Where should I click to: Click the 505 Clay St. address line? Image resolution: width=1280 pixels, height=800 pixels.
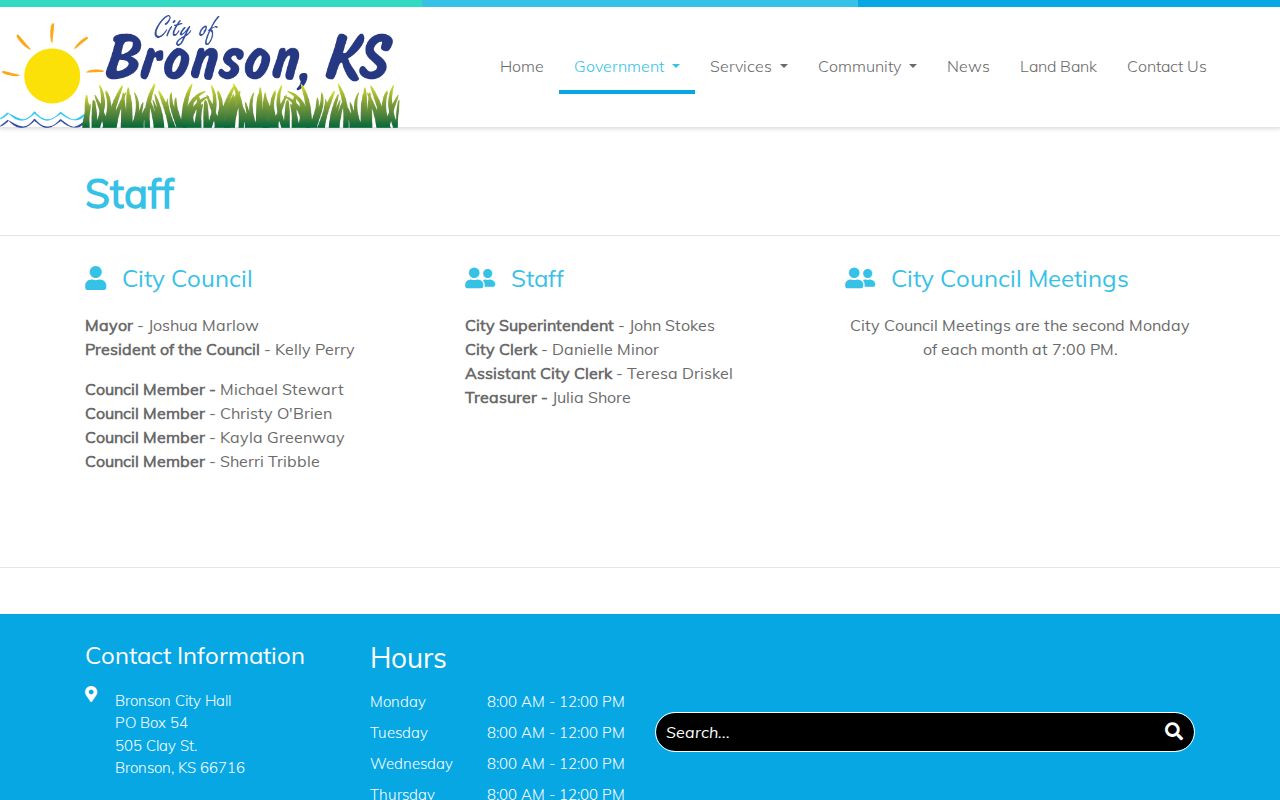(x=156, y=745)
